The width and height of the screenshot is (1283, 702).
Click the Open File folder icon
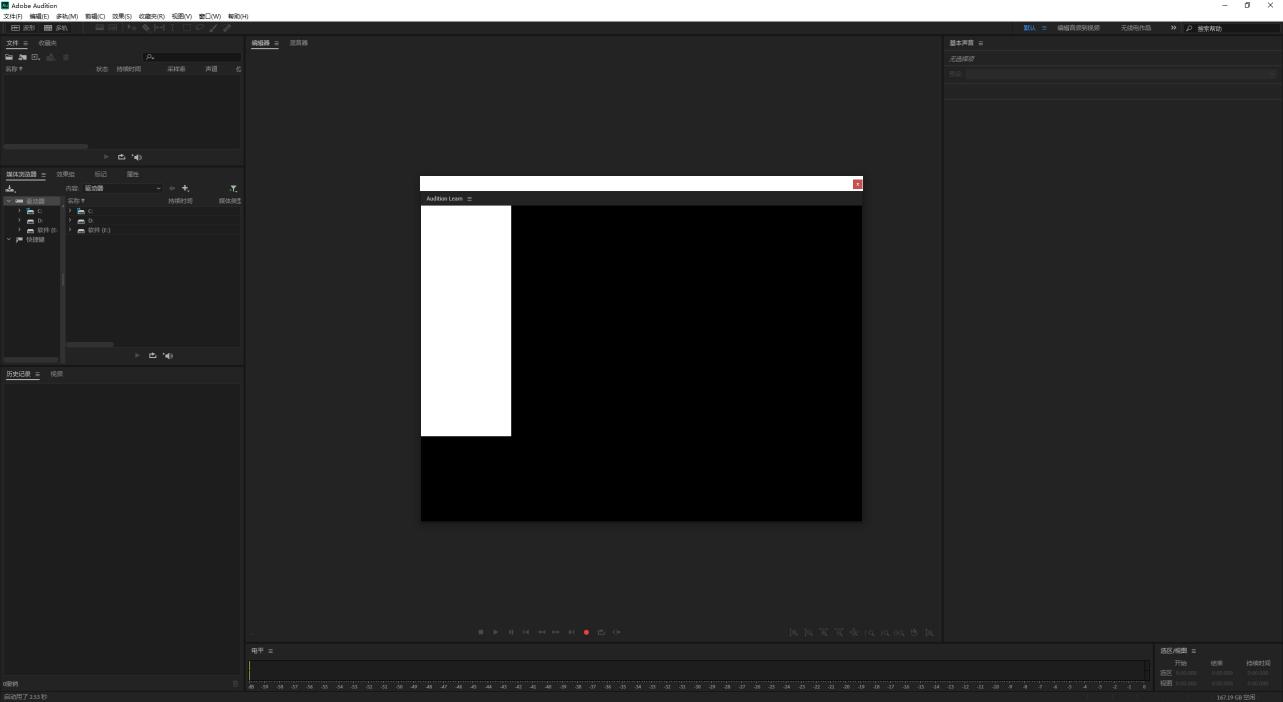pos(10,57)
